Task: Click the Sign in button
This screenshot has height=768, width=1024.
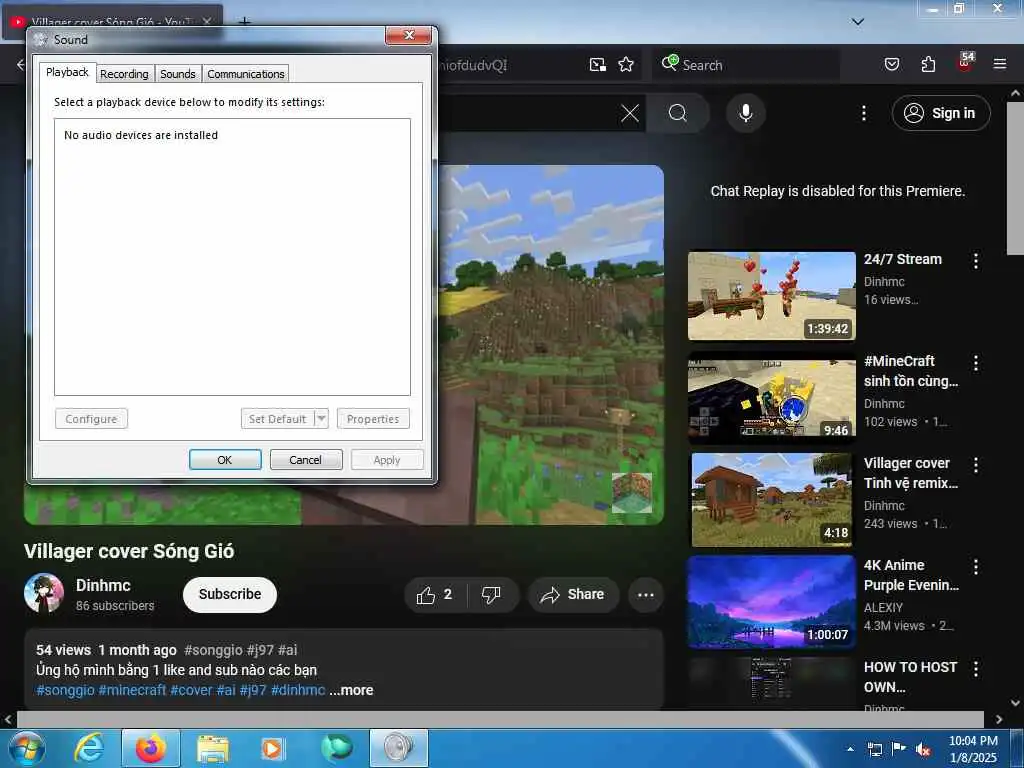Action: pyautogui.click(x=941, y=114)
